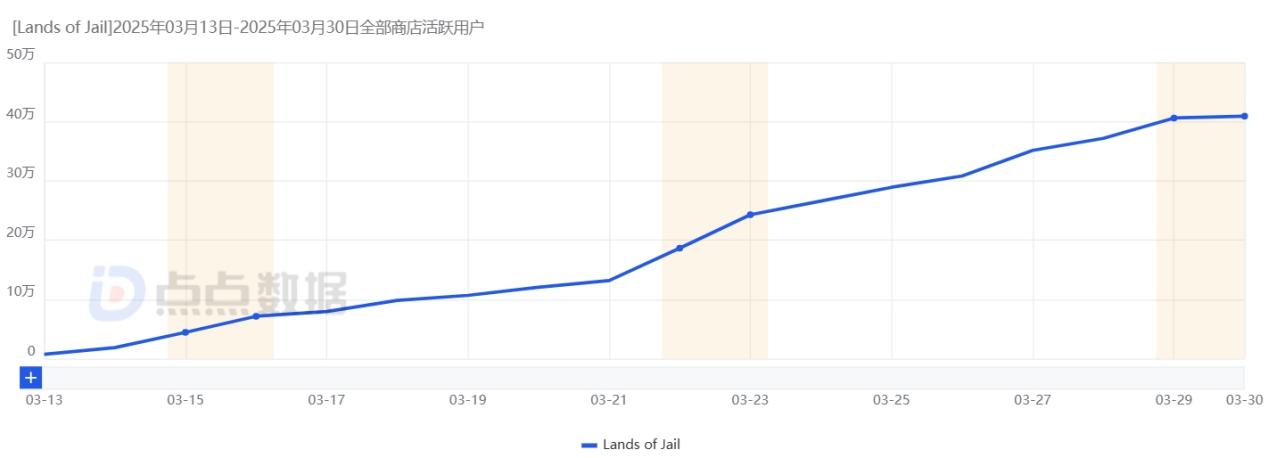Select the 03-25 x-axis date label
The image size is (1268, 458).
[891, 400]
